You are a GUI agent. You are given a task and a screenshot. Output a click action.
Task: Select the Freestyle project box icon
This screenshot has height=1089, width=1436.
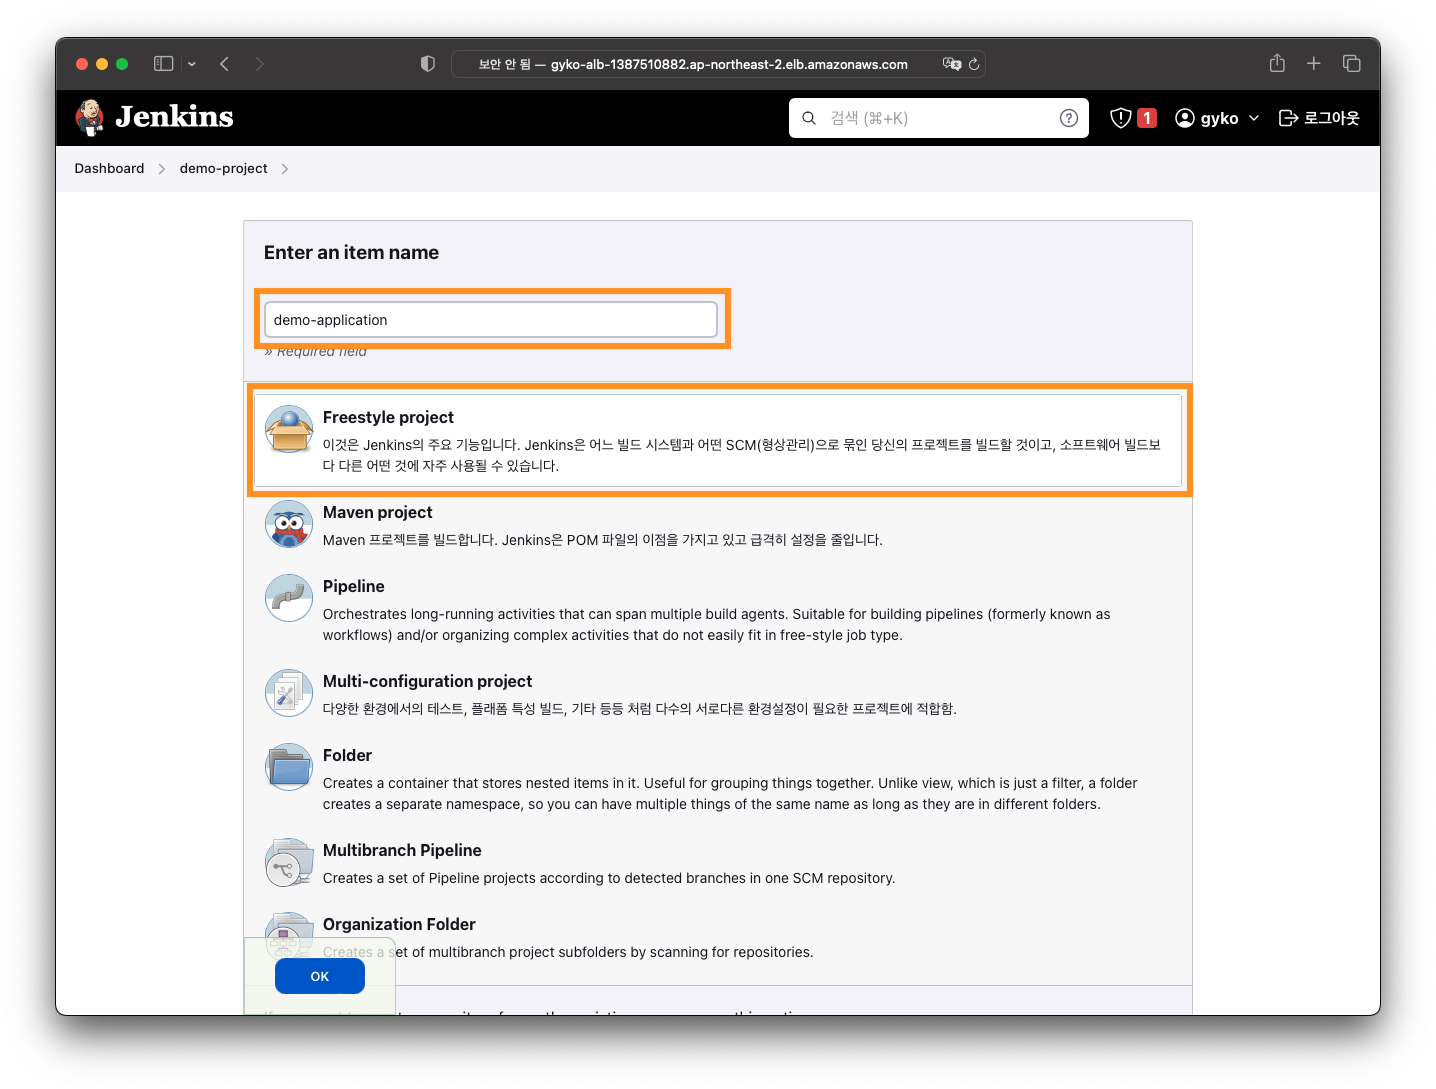coord(289,429)
